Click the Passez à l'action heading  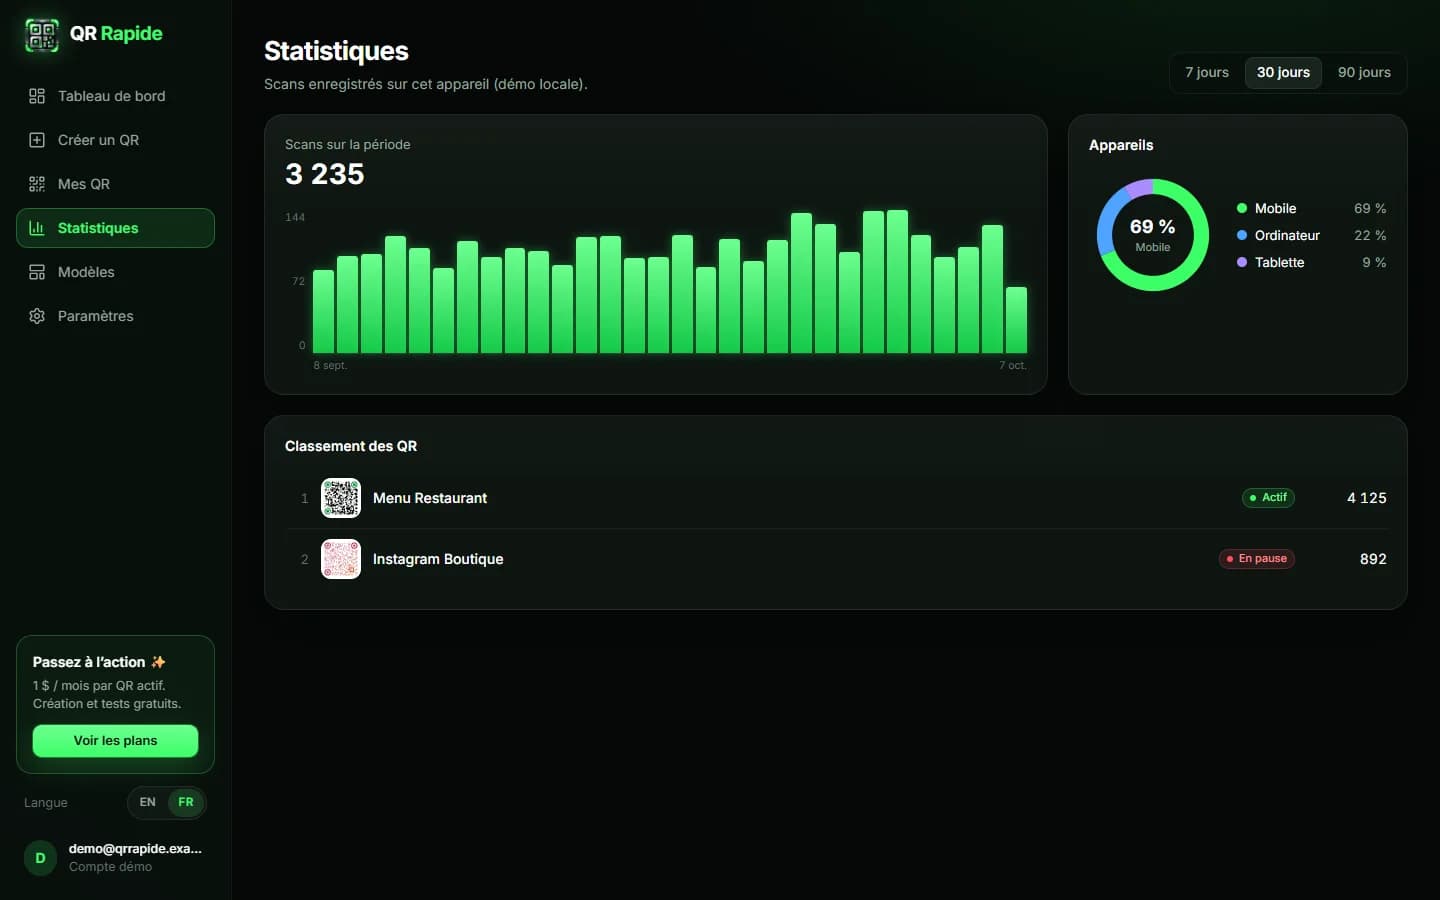click(99, 662)
